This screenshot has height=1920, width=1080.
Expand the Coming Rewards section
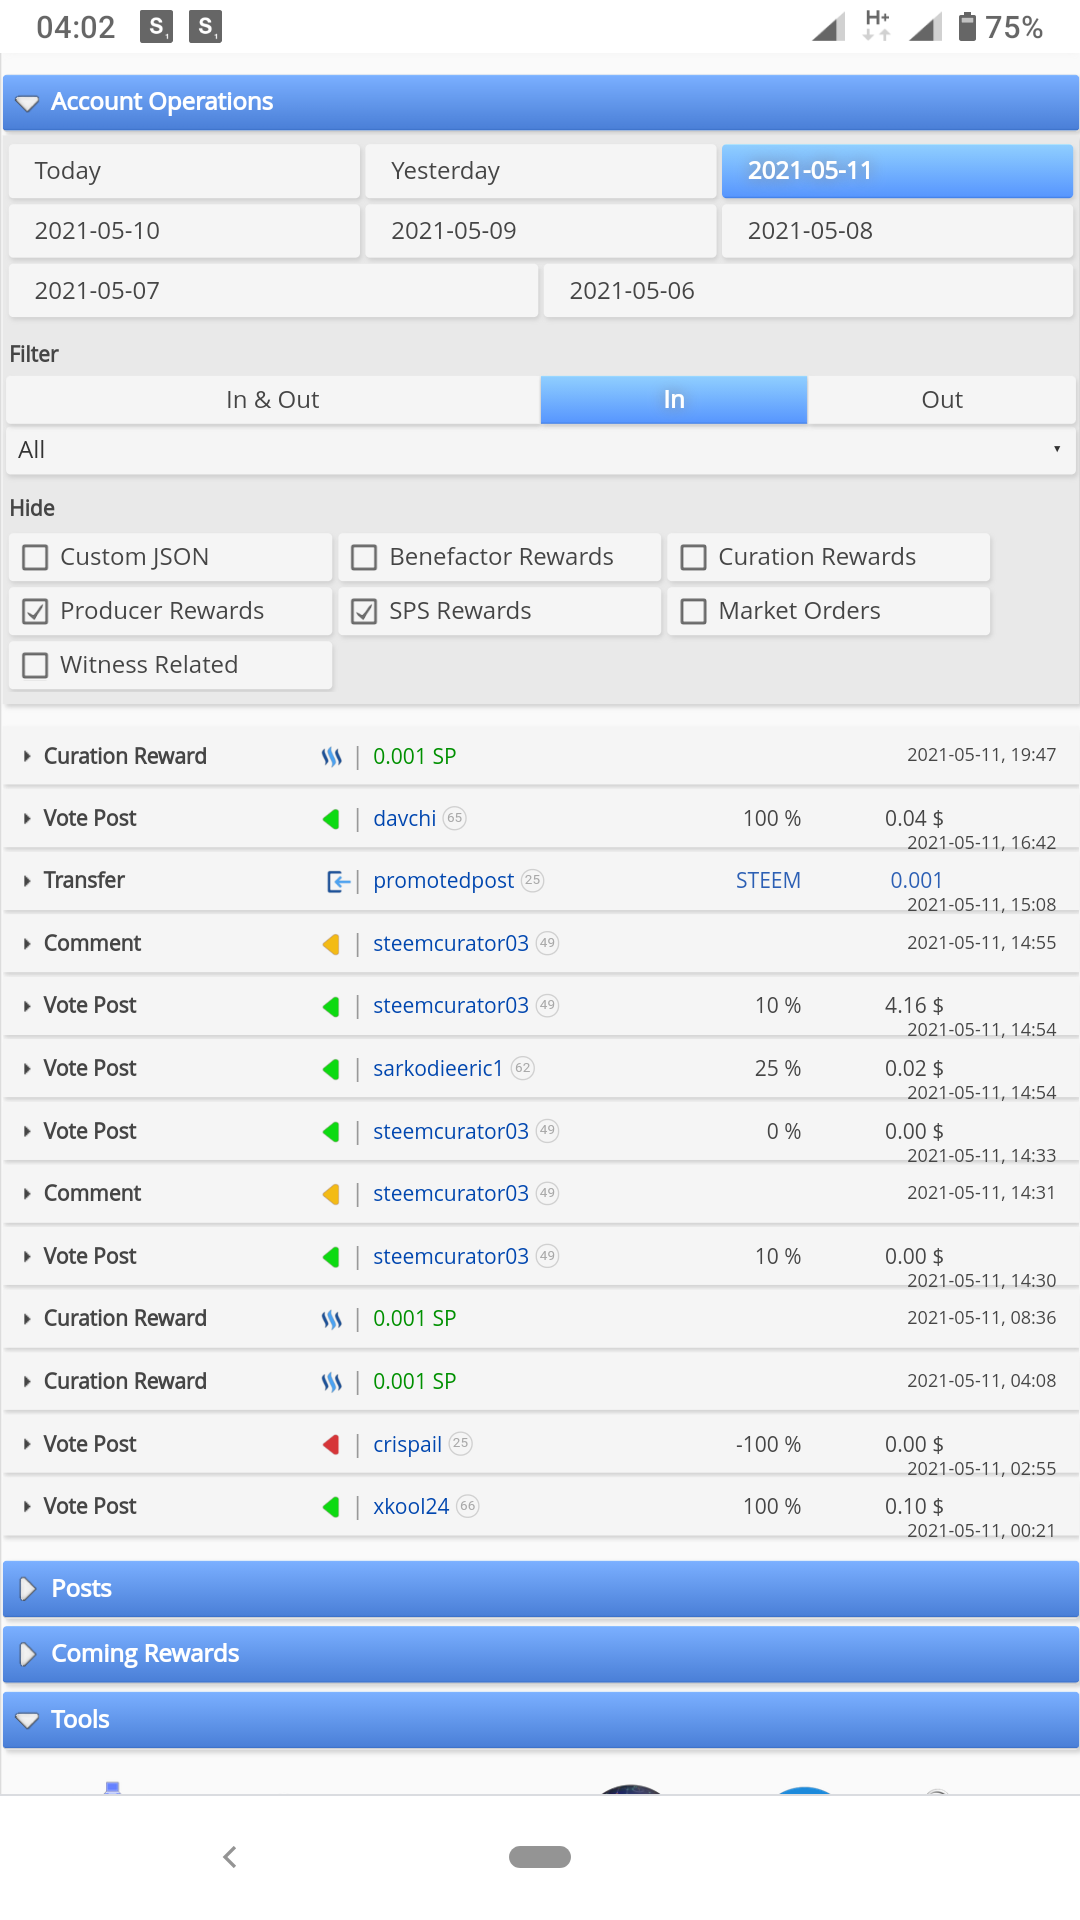[x=540, y=1654]
